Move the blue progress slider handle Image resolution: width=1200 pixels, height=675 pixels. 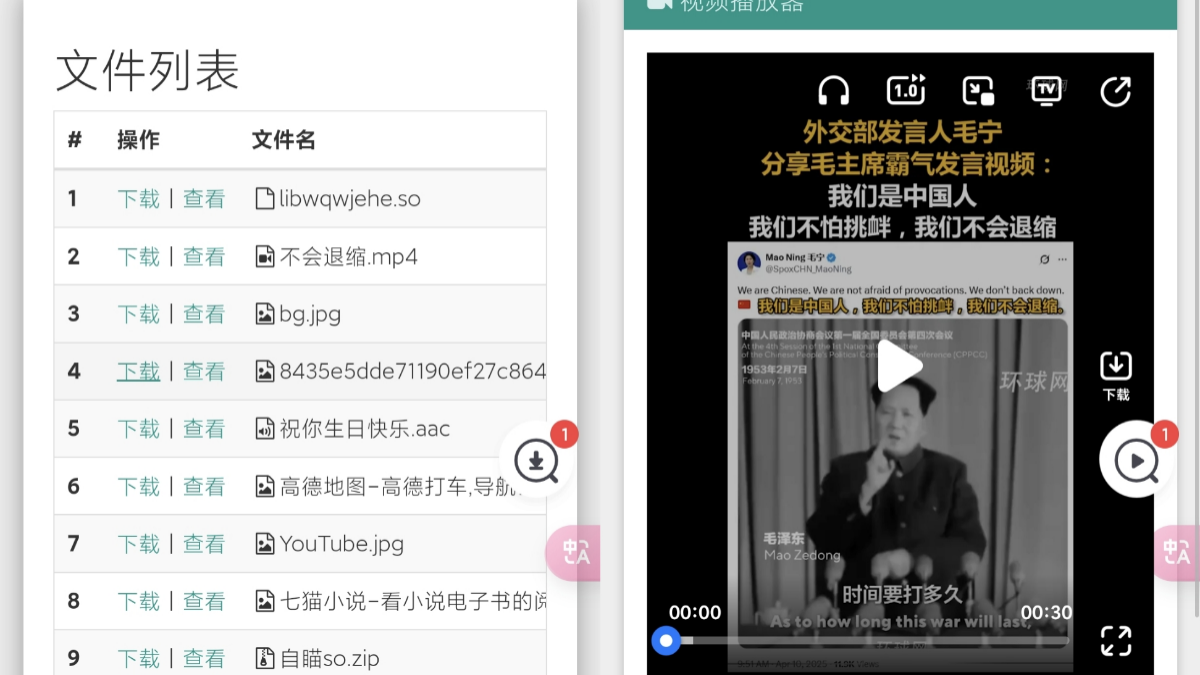pos(665,640)
